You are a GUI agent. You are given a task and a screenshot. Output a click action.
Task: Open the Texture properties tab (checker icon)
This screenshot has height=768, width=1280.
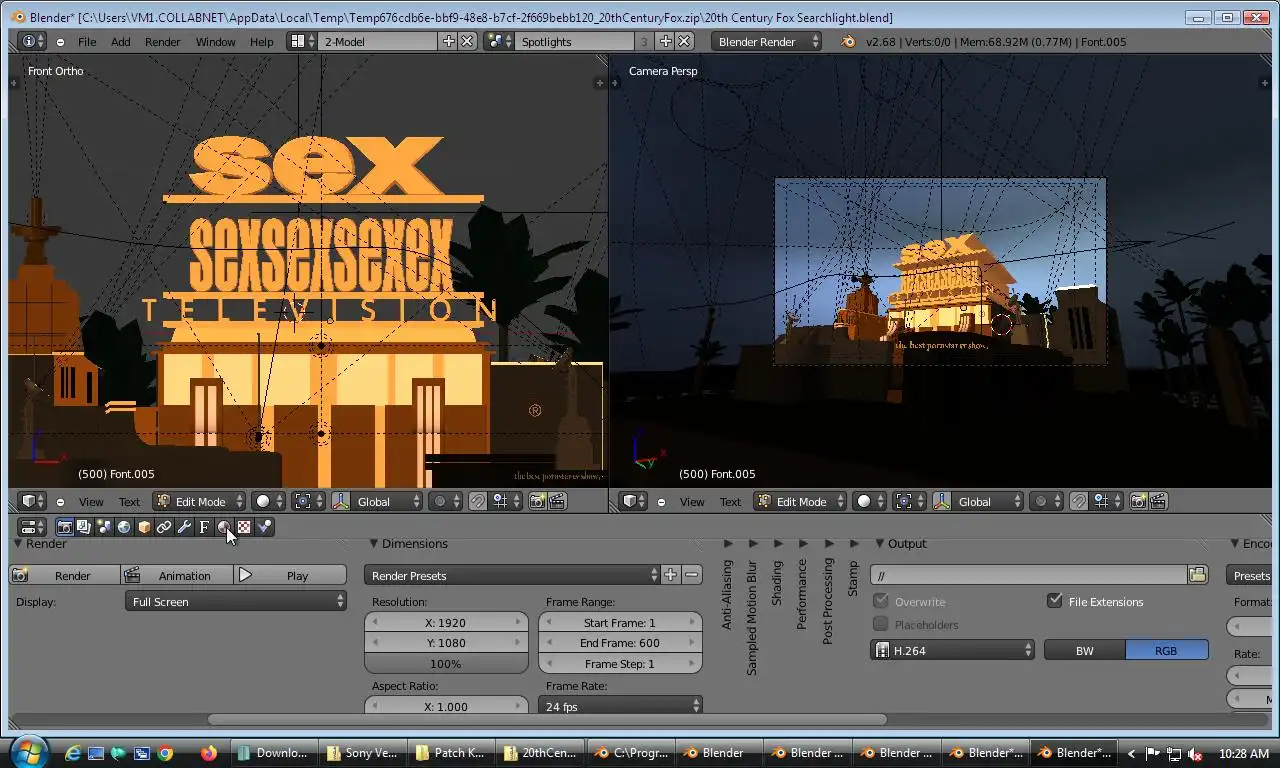click(x=244, y=527)
